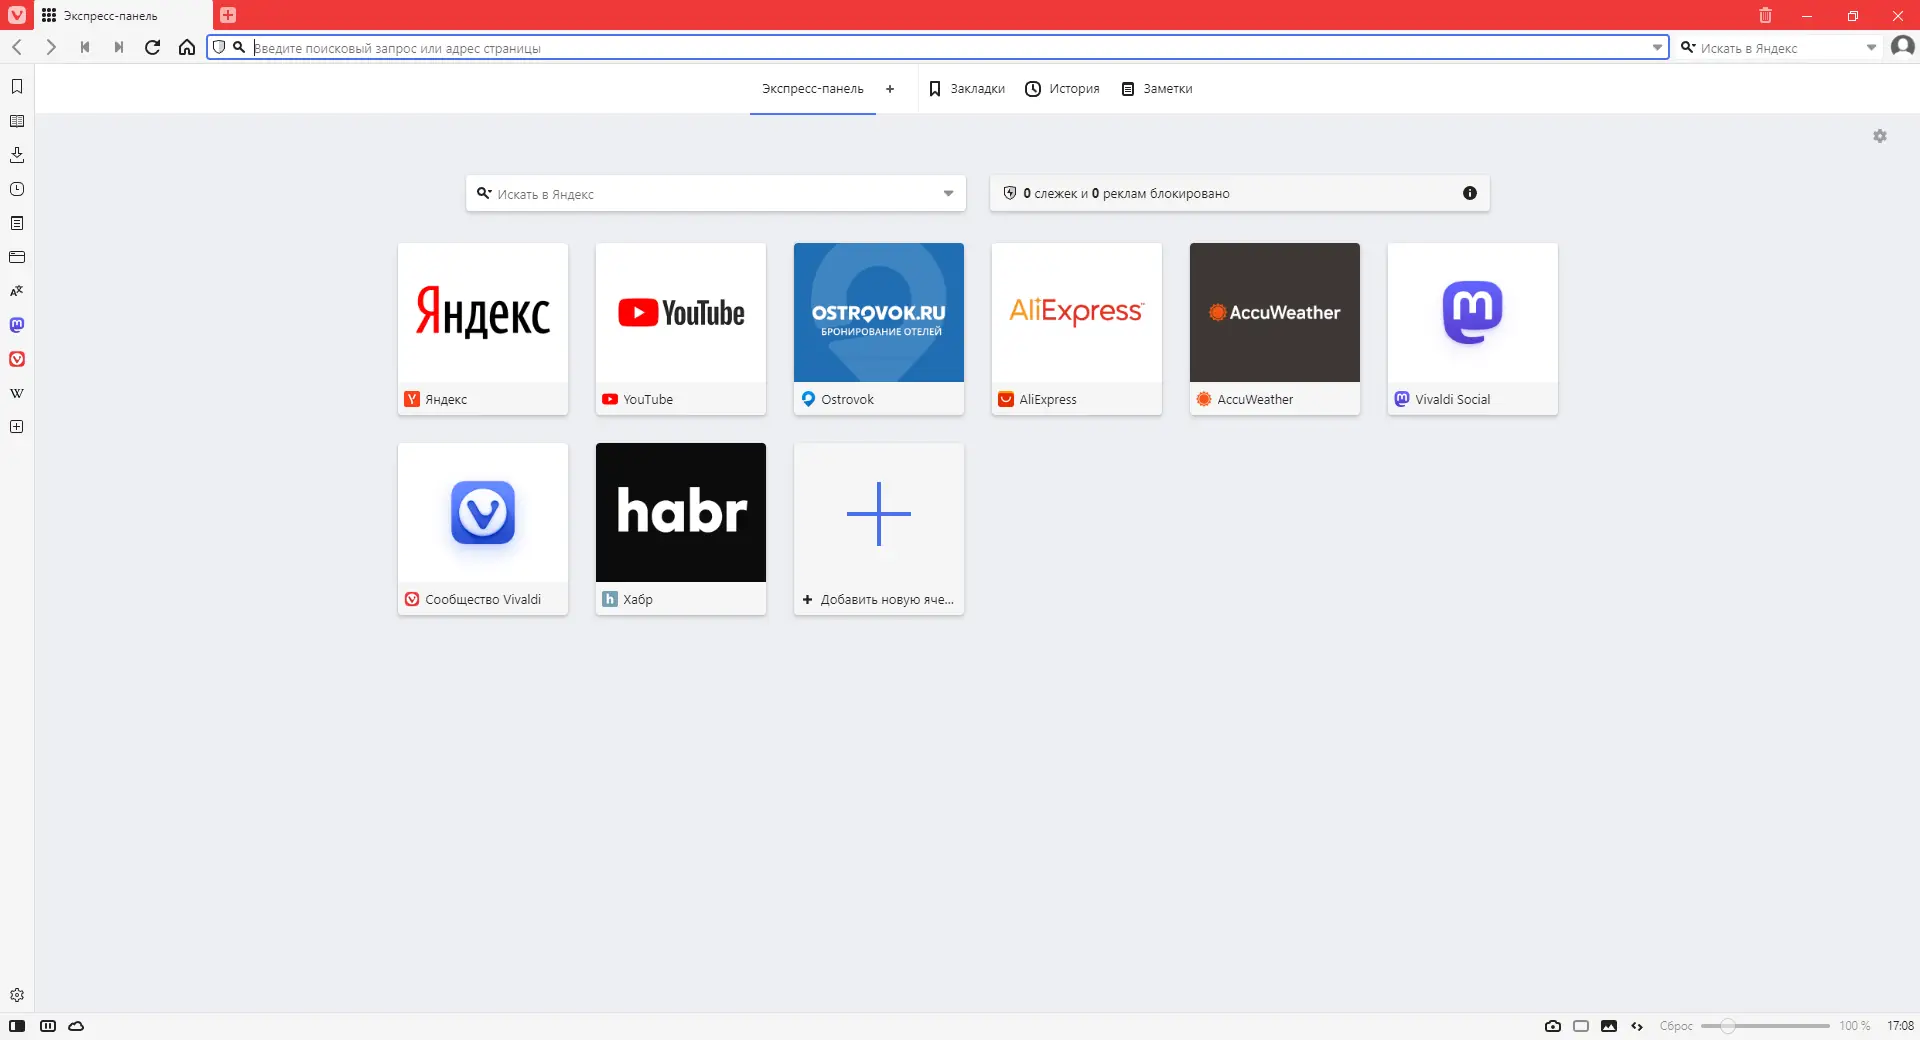Open page actions in status bar
The height and width of the screenshot is (1040, 1920).
point(1637,1026)
